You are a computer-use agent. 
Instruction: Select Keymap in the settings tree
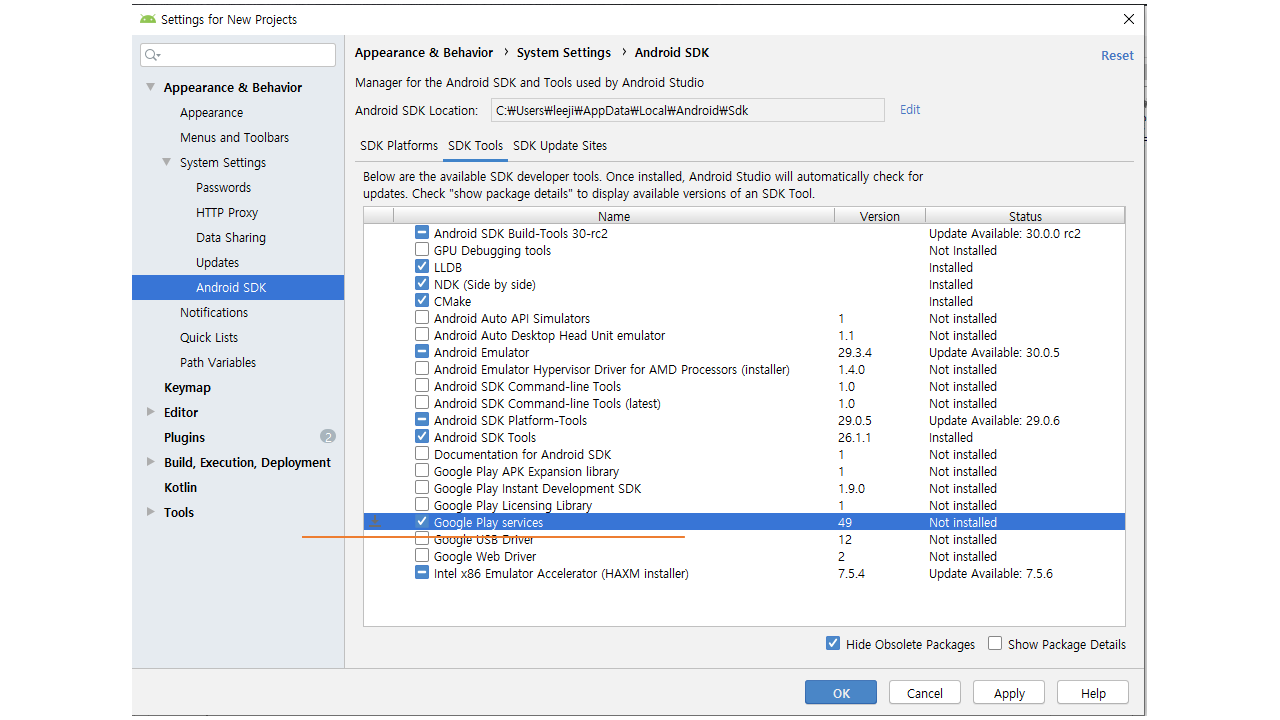[187, 387]
